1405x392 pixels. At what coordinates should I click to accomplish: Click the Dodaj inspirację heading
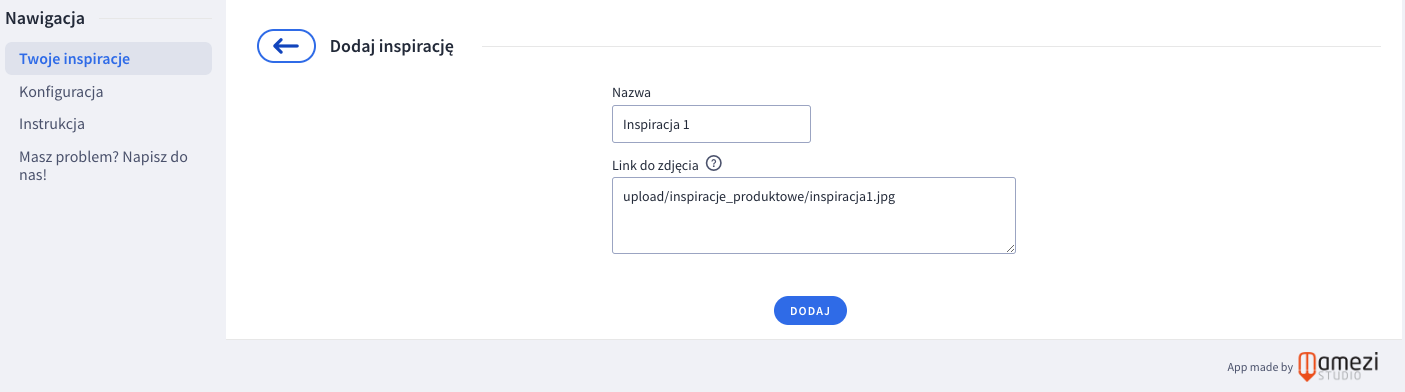(x=393, y=46)
